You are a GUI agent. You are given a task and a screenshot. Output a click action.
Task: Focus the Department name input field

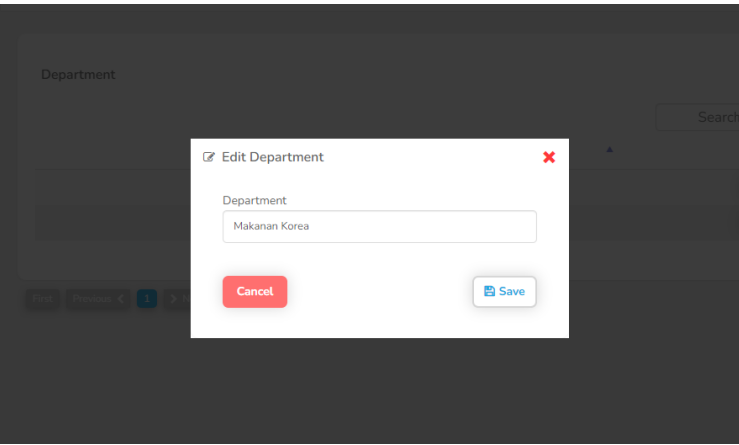click(379, 226)
